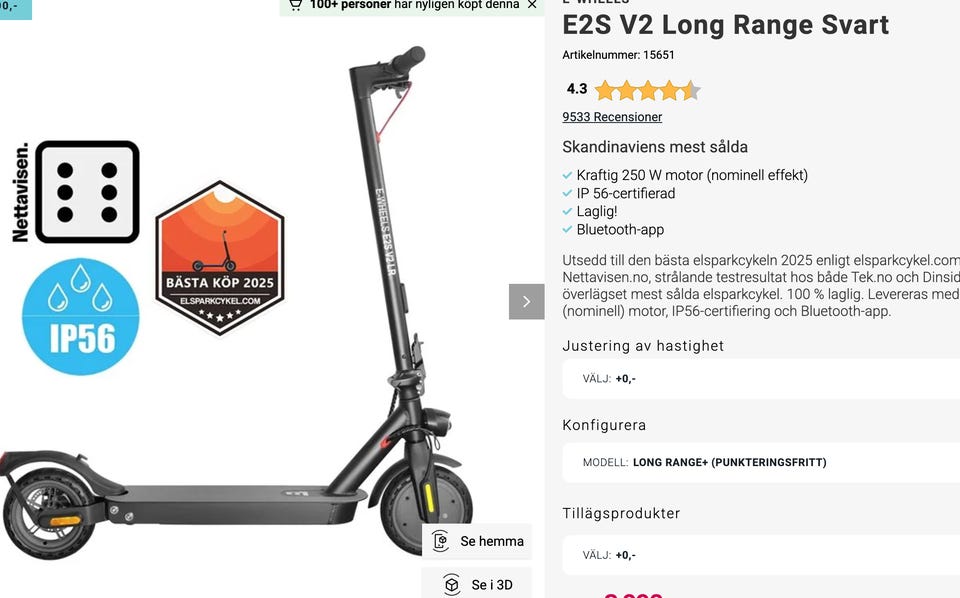This screenshot has height=598, width=960.
Task: Click the IP 56-certifierad feature checkmark
Action: point(567,193)
